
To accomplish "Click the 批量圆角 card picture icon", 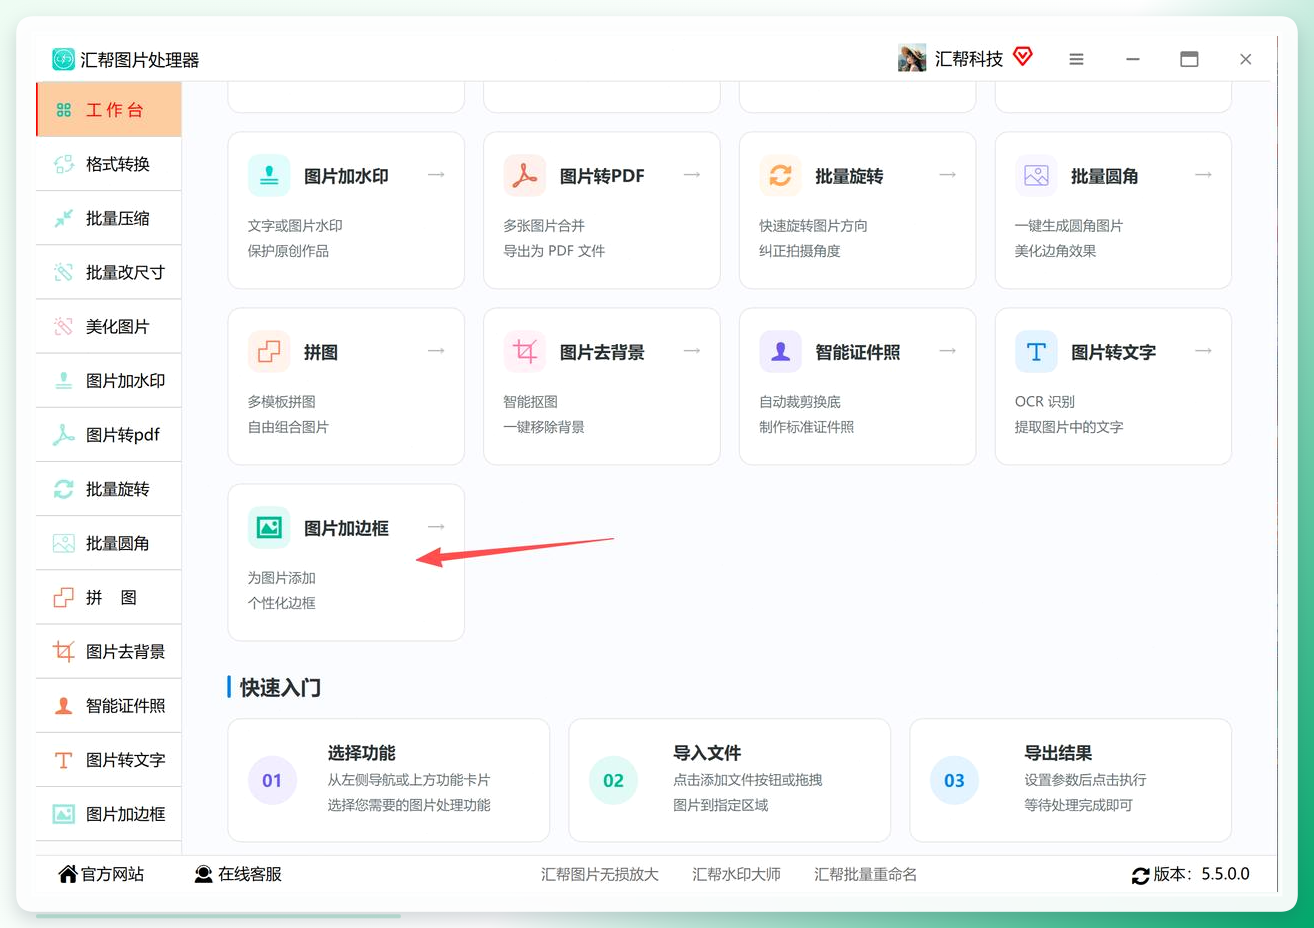I will [1036, 176].
